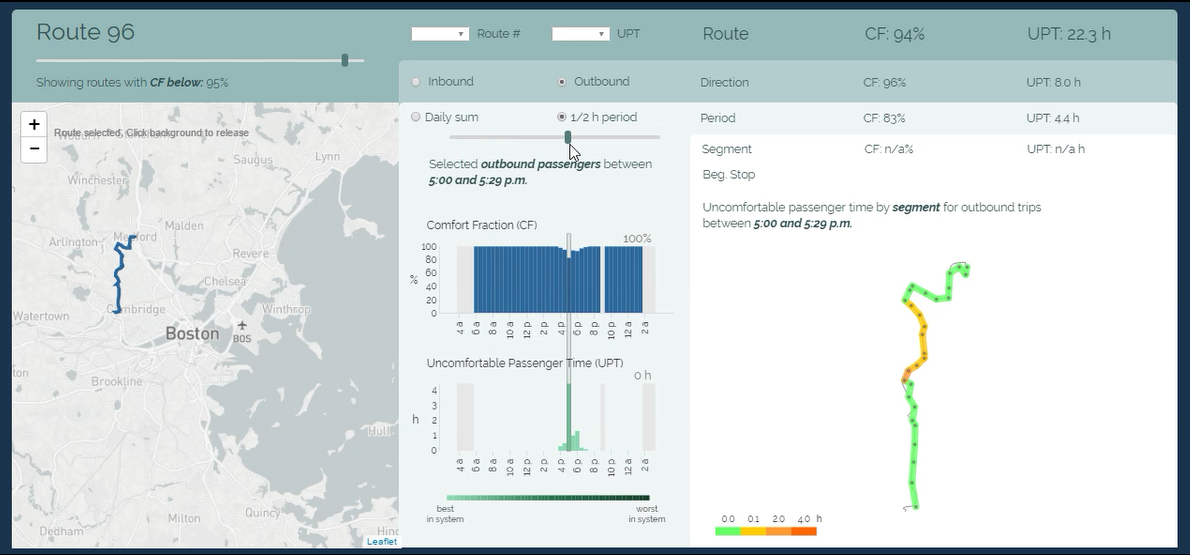Image resolution: width=1190 pixels, height=555 pixels.
Task: Select the Inbound direction radio button
Action: 416,82
